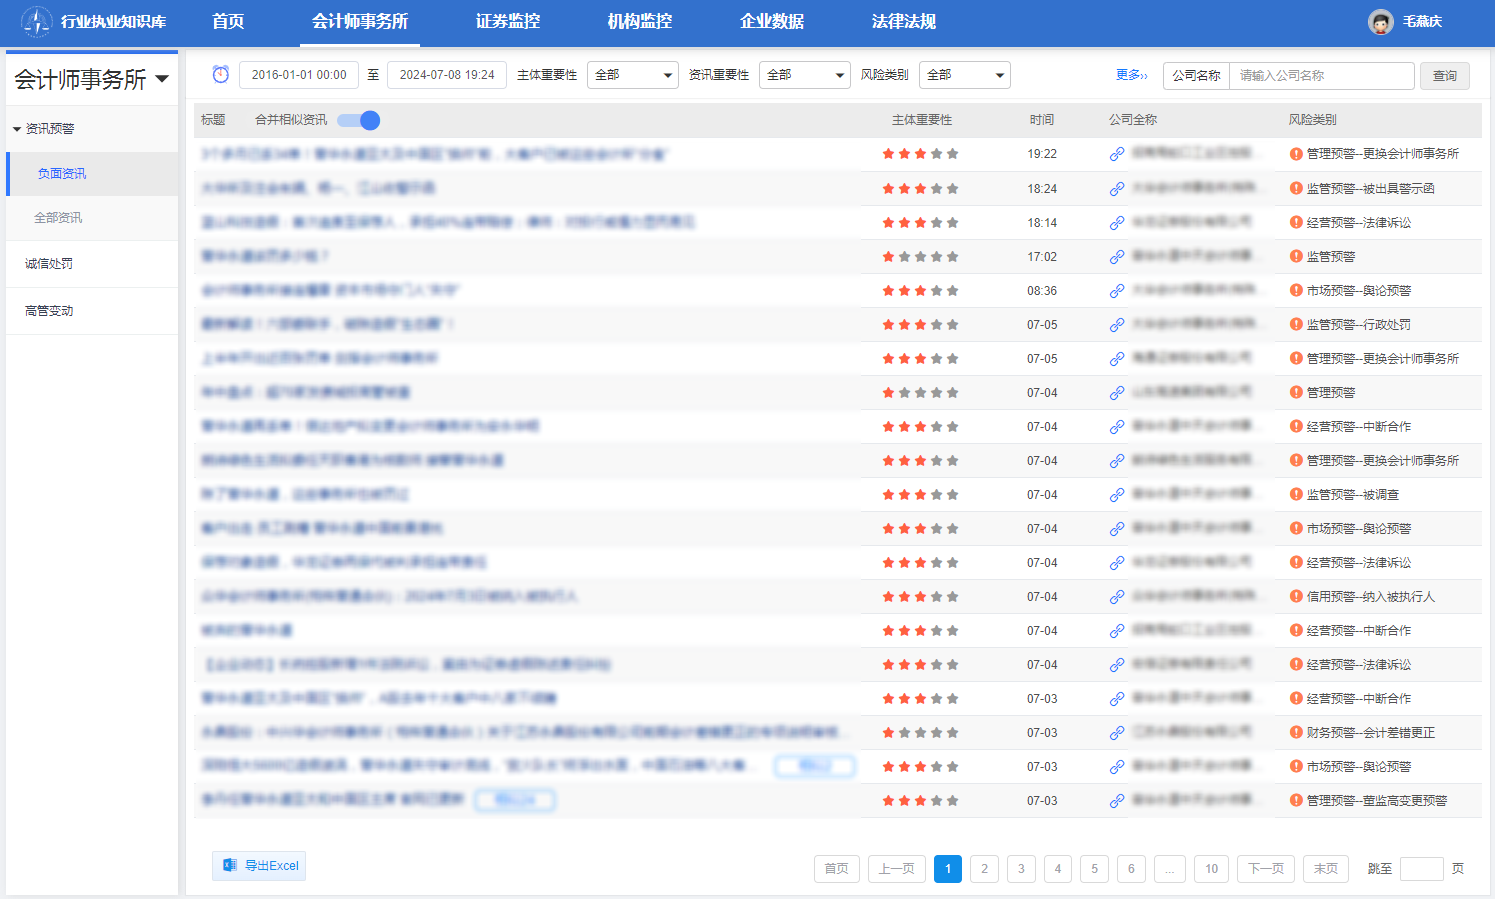Screen dimensions: 1495x899
Task: Click the 请输入公司名称 input field
Action: [1321, 76]
